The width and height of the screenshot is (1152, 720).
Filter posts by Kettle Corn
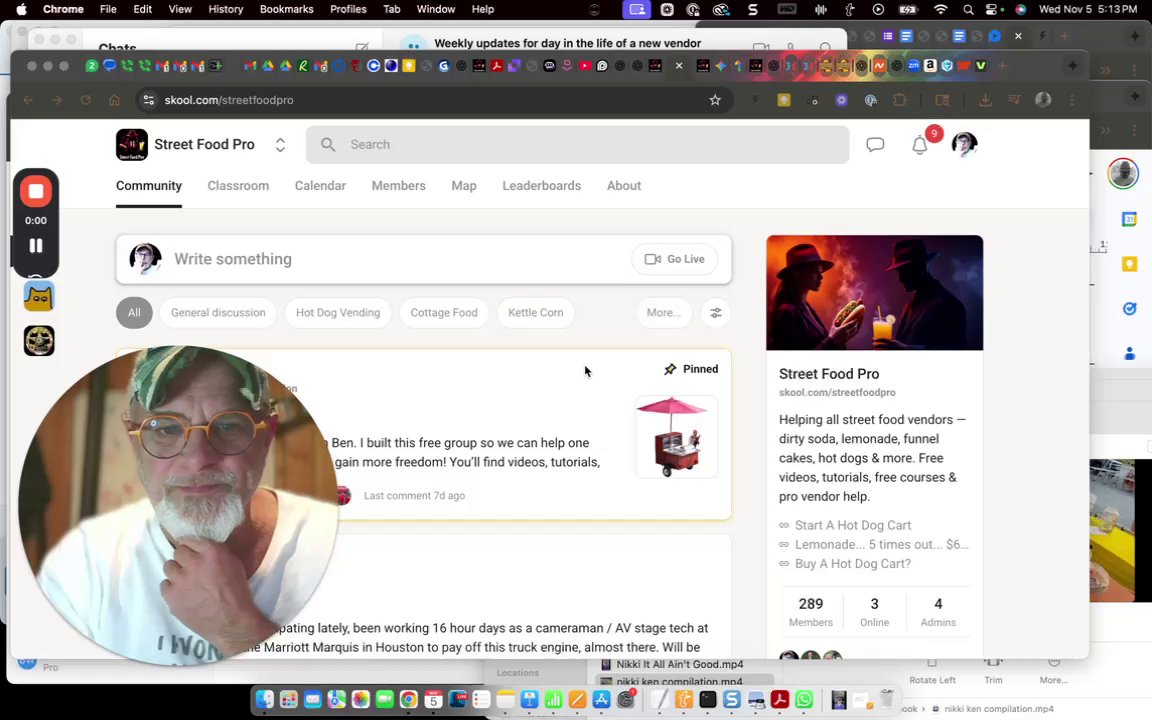[536, 313]
